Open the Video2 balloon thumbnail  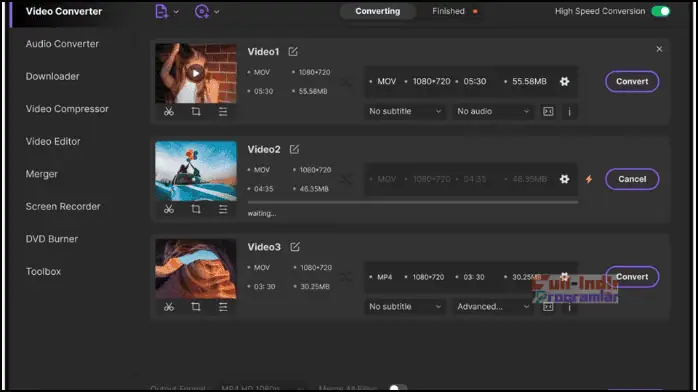click(x=196, y=171)
